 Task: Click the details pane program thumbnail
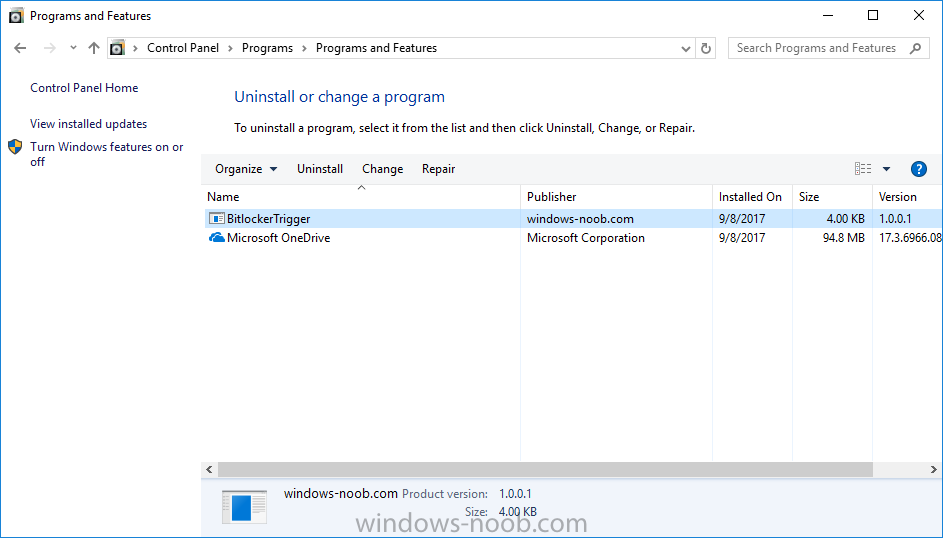pos(244,507)
